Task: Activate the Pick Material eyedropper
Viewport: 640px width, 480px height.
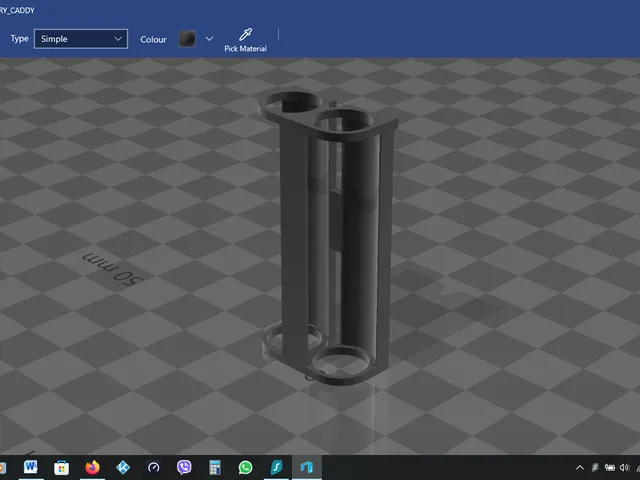Action: 245,40
